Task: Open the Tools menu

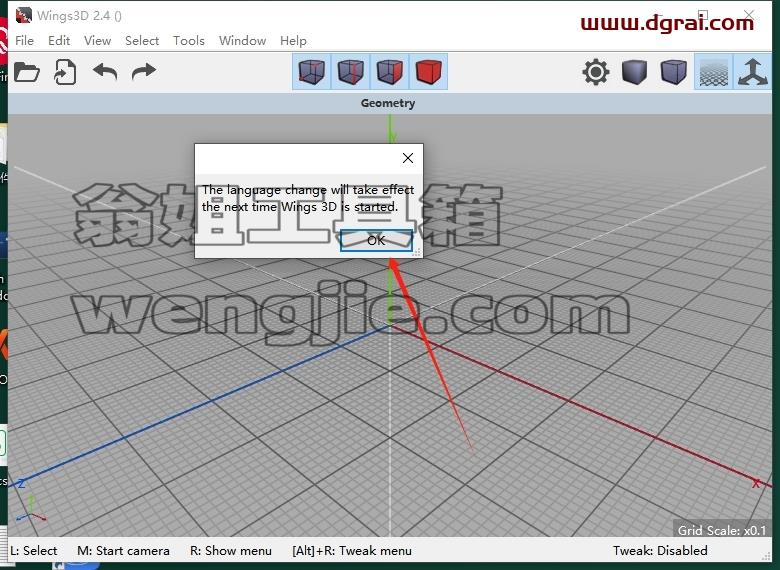Action: 189,40
